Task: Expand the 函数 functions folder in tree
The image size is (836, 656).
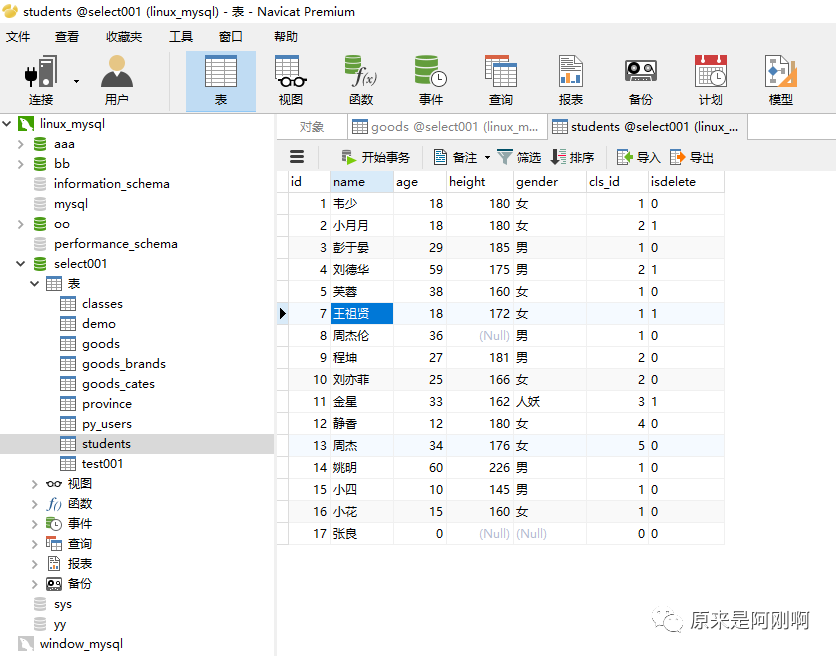Action: [35, 504]
